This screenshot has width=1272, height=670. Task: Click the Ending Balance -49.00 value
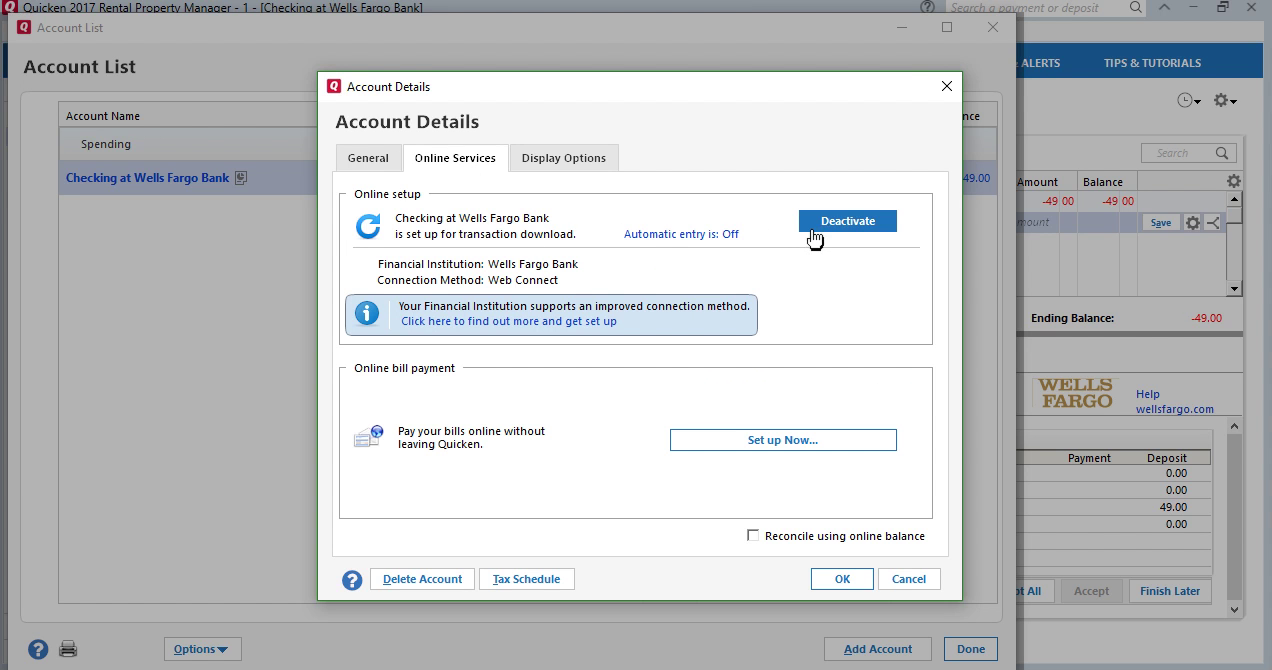point(1206,318)
